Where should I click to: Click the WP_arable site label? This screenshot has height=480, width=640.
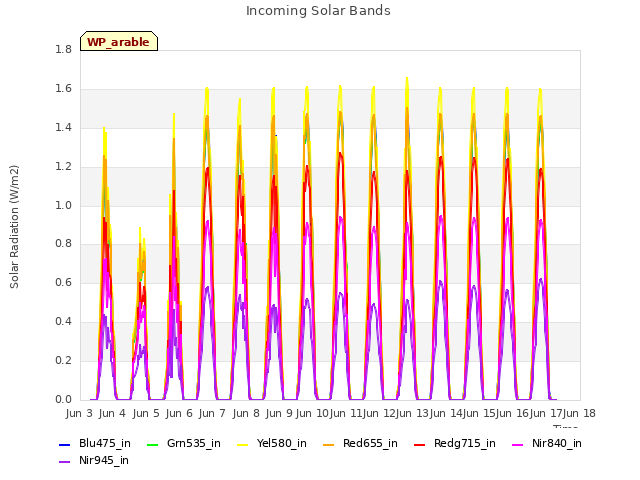[x=118, y=42]
